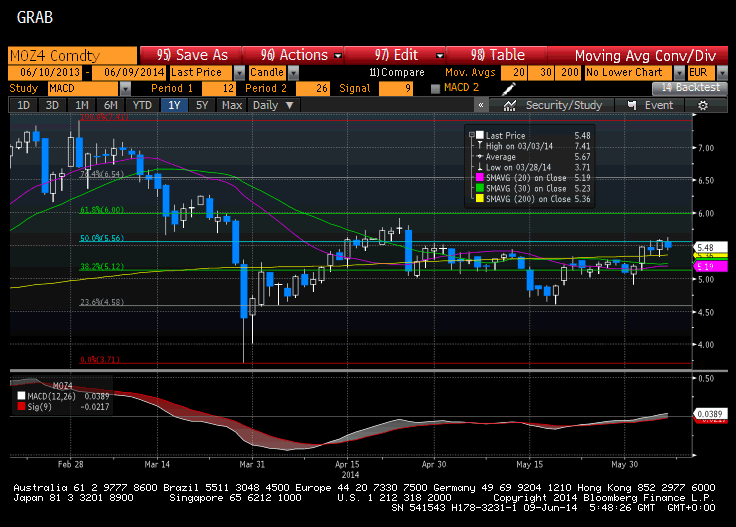Select the 1Y range tab

pos(174,105)
